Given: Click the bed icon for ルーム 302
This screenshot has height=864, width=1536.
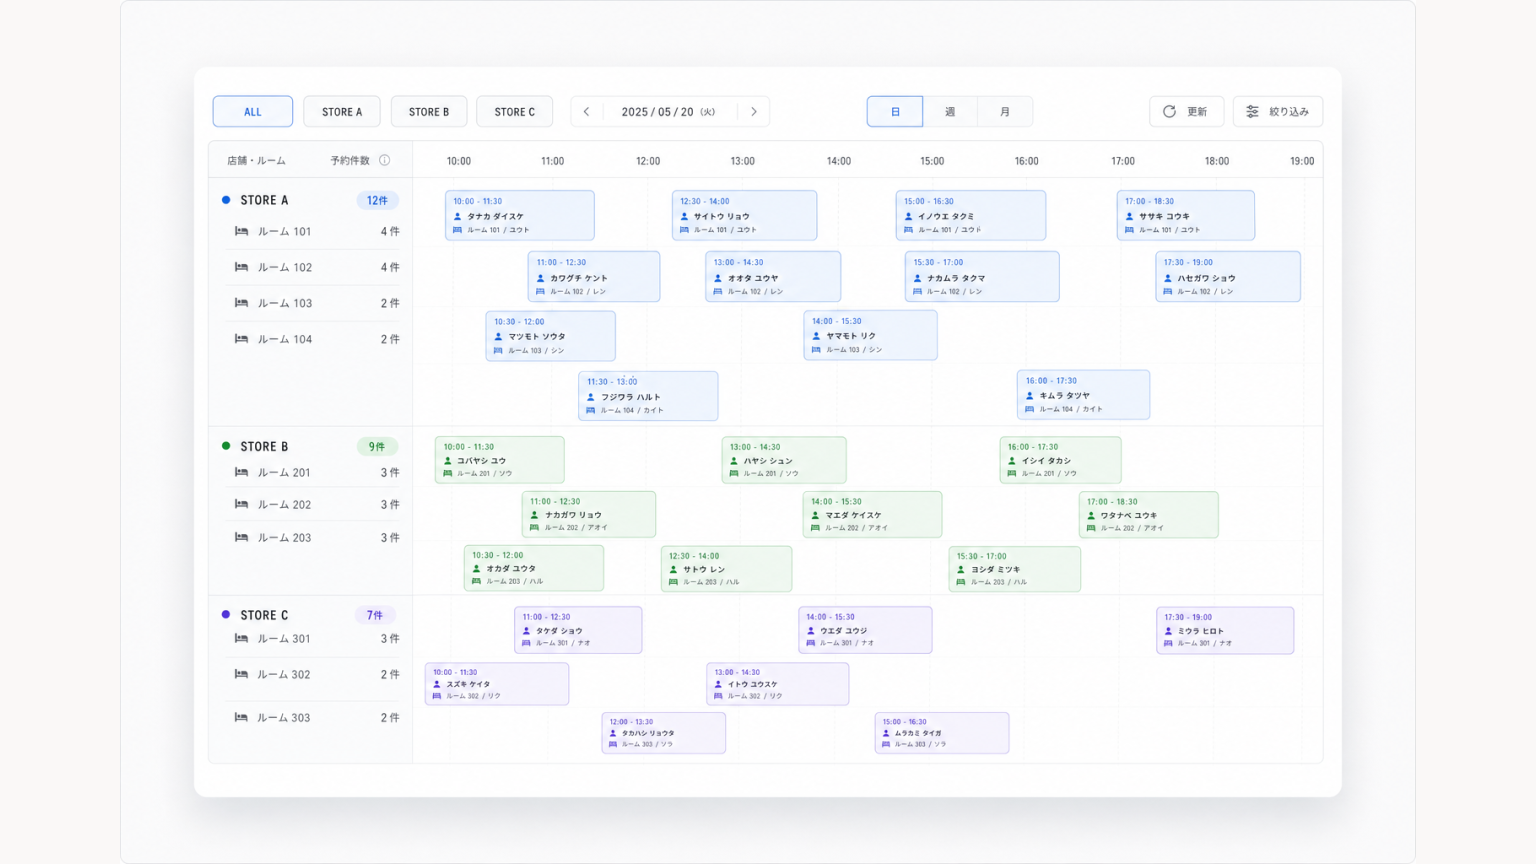Looking at the screenshot, I should (241, 674).
